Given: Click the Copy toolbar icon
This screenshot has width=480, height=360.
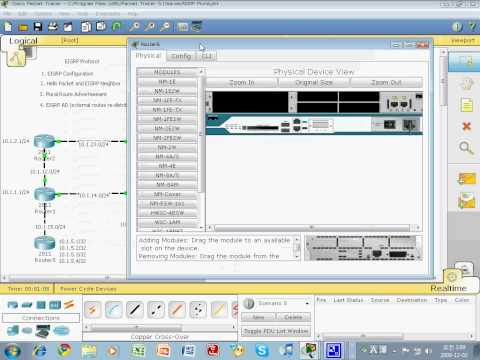Looking at the screenshot, I should pyautogui.click(x=86, y=27).
